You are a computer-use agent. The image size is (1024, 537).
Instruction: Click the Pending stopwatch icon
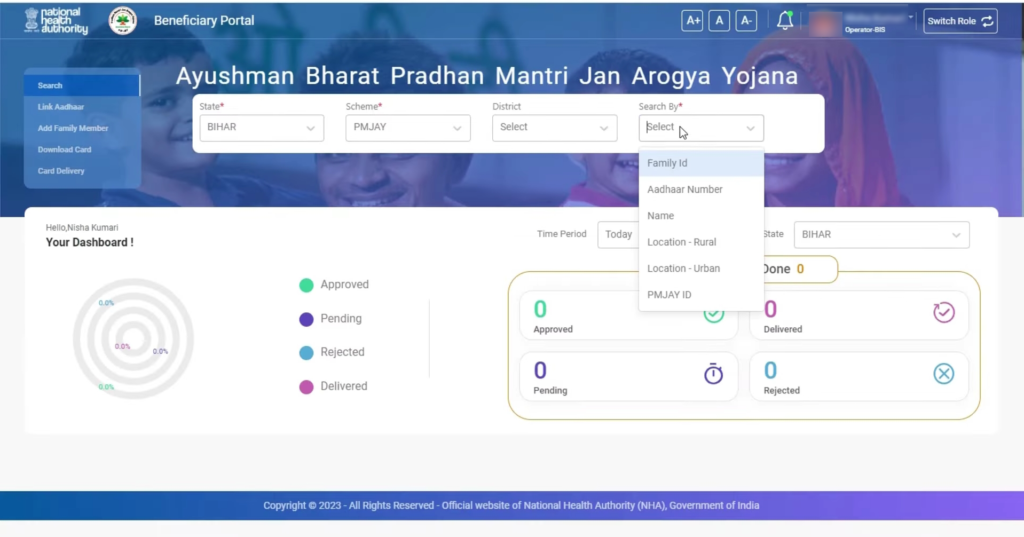tap(713, 374)
